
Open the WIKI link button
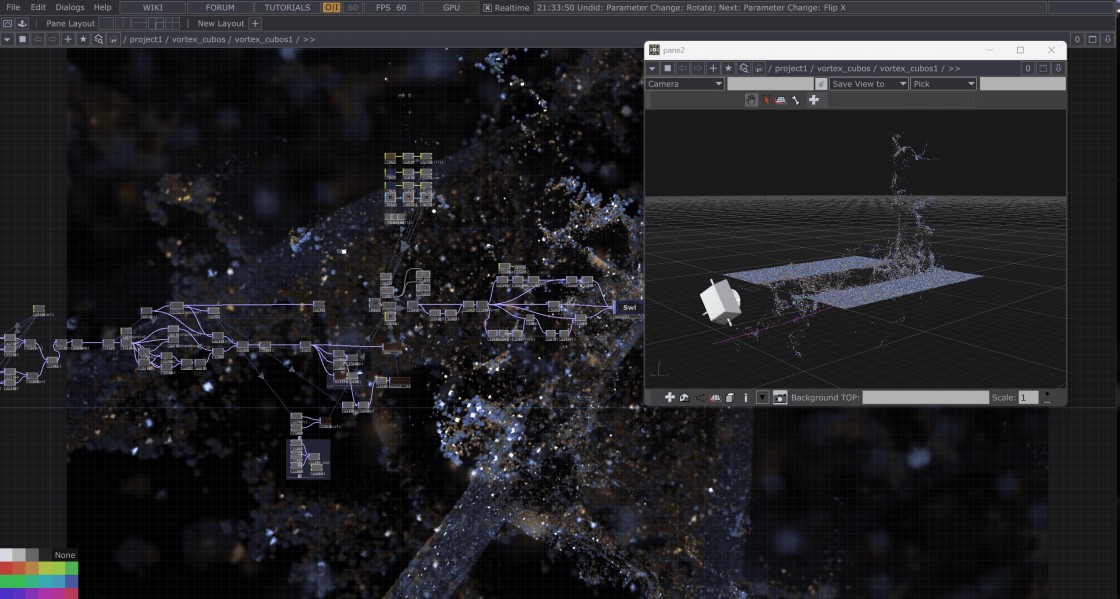153,8
